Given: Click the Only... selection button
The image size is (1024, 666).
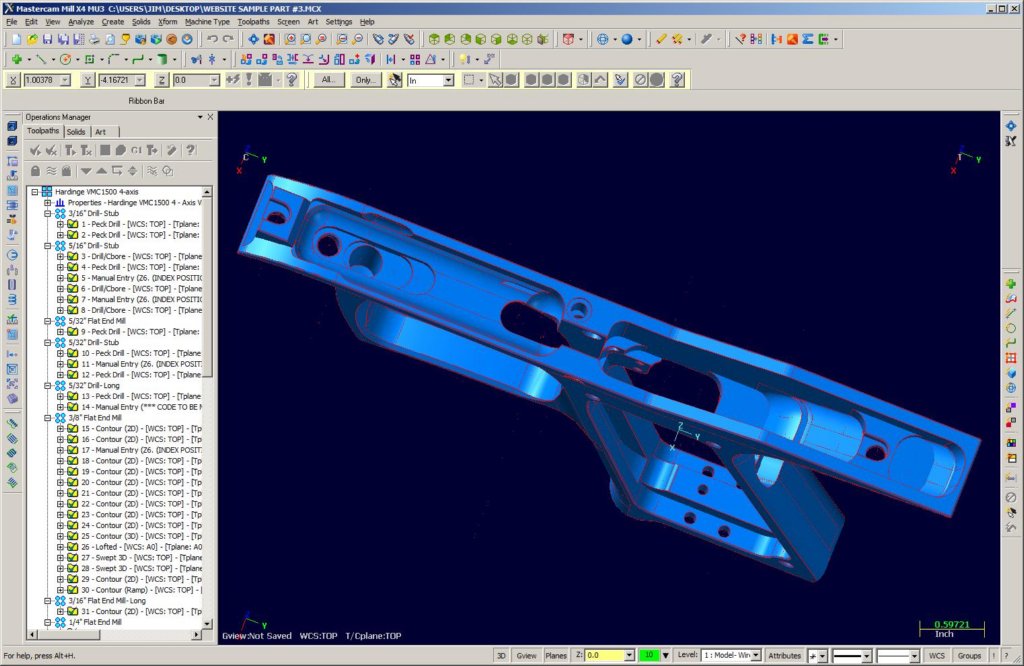Looking at the screenshot, I should point(364,80).
